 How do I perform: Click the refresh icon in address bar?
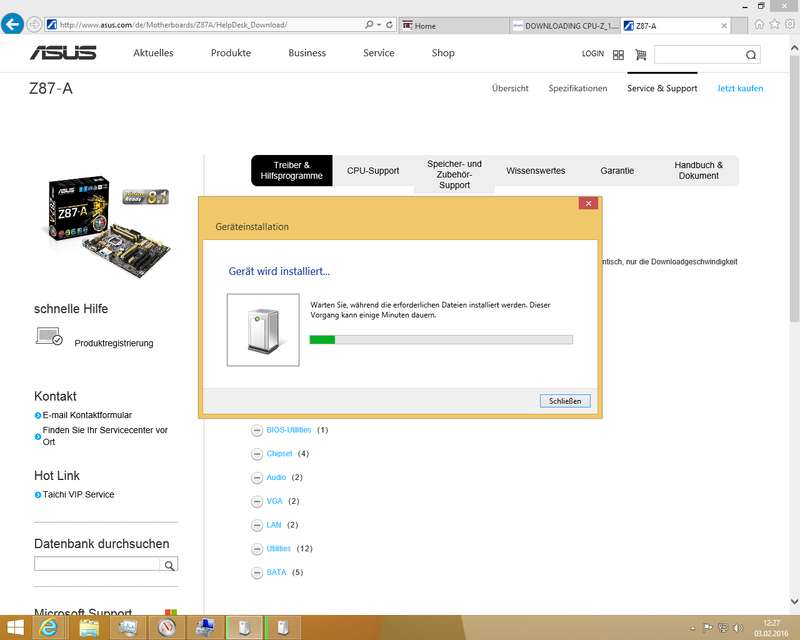[x=389, y=24]
